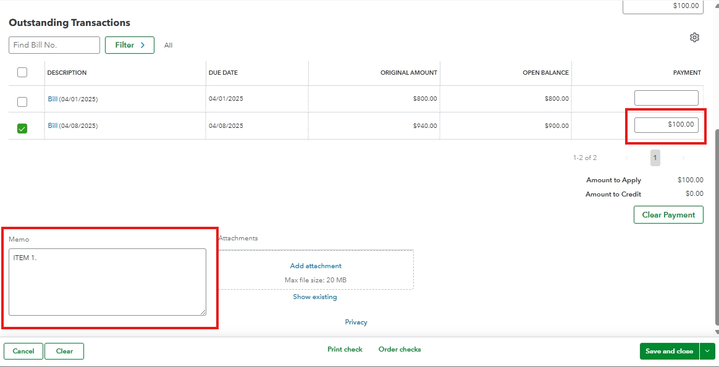Click the Clear button in footer
719x367 pixels.
[64, 351]
